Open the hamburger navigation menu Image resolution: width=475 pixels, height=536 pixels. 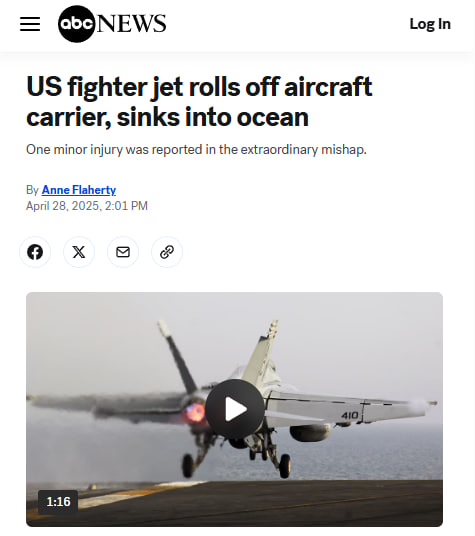pyautogui.click(x=30, y=24)
